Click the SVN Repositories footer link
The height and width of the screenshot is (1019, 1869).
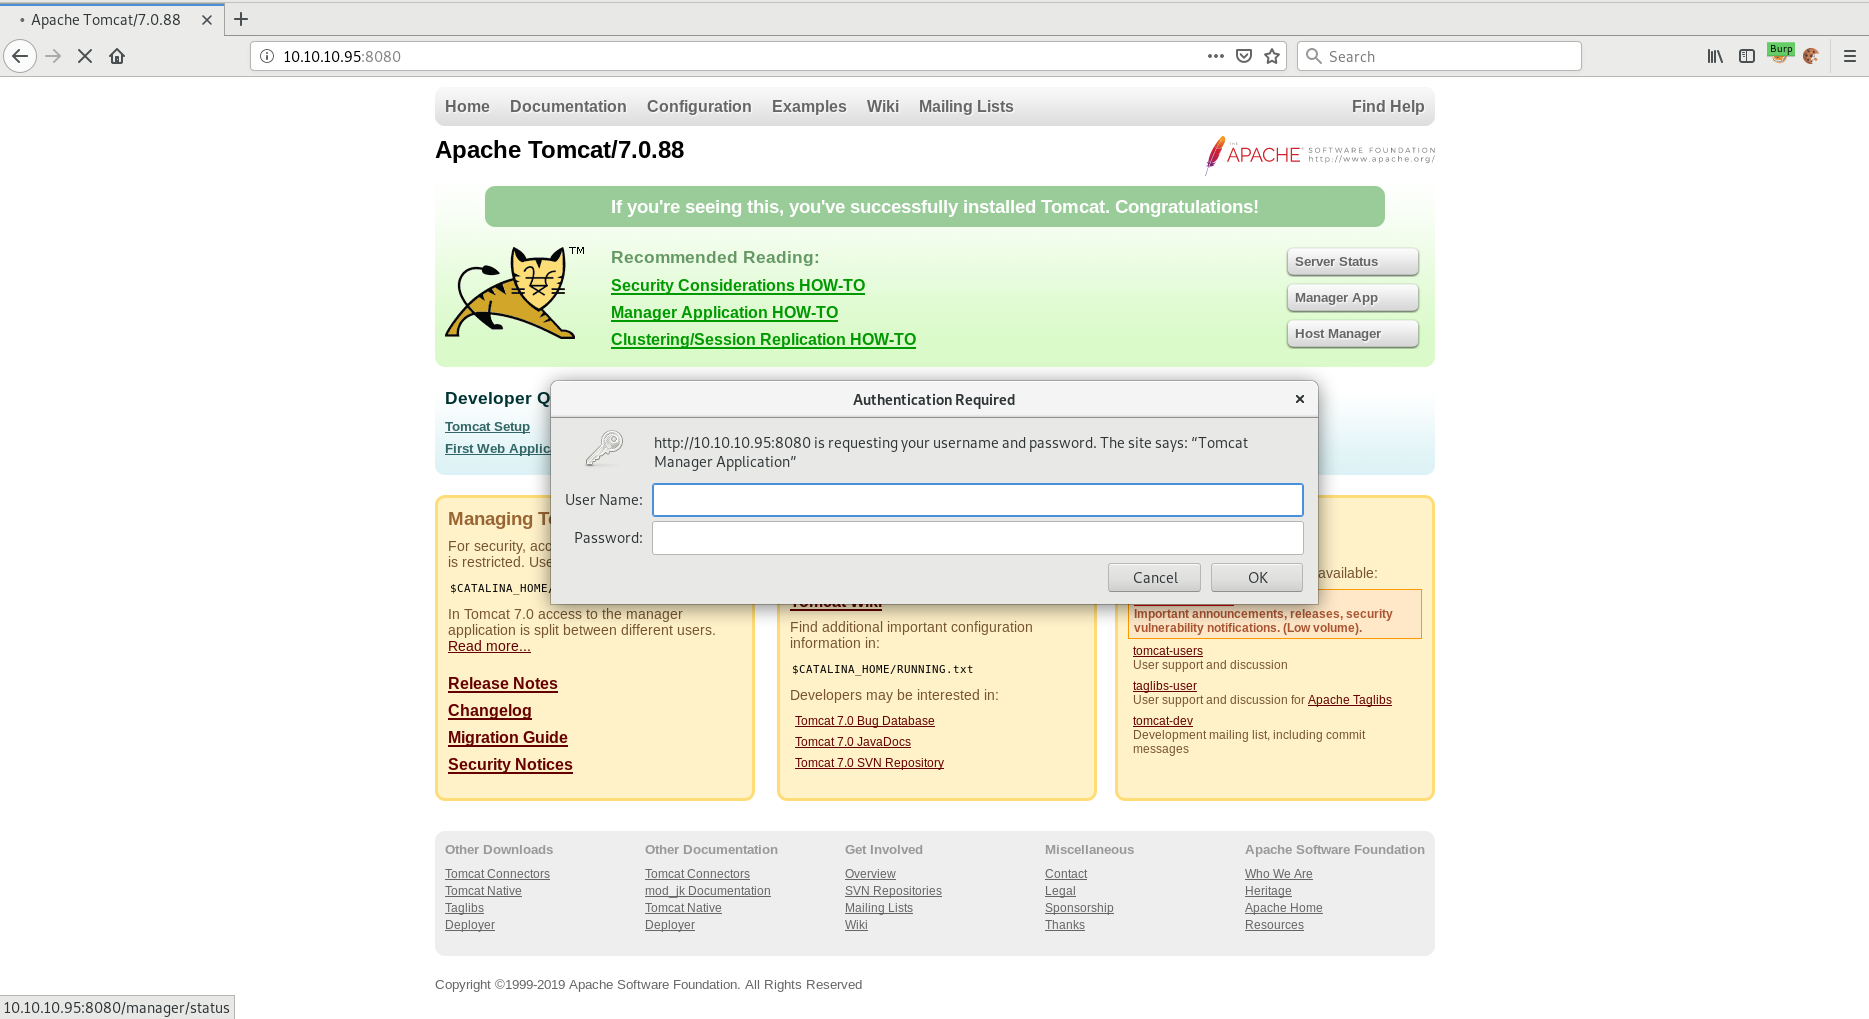(893, 891)
